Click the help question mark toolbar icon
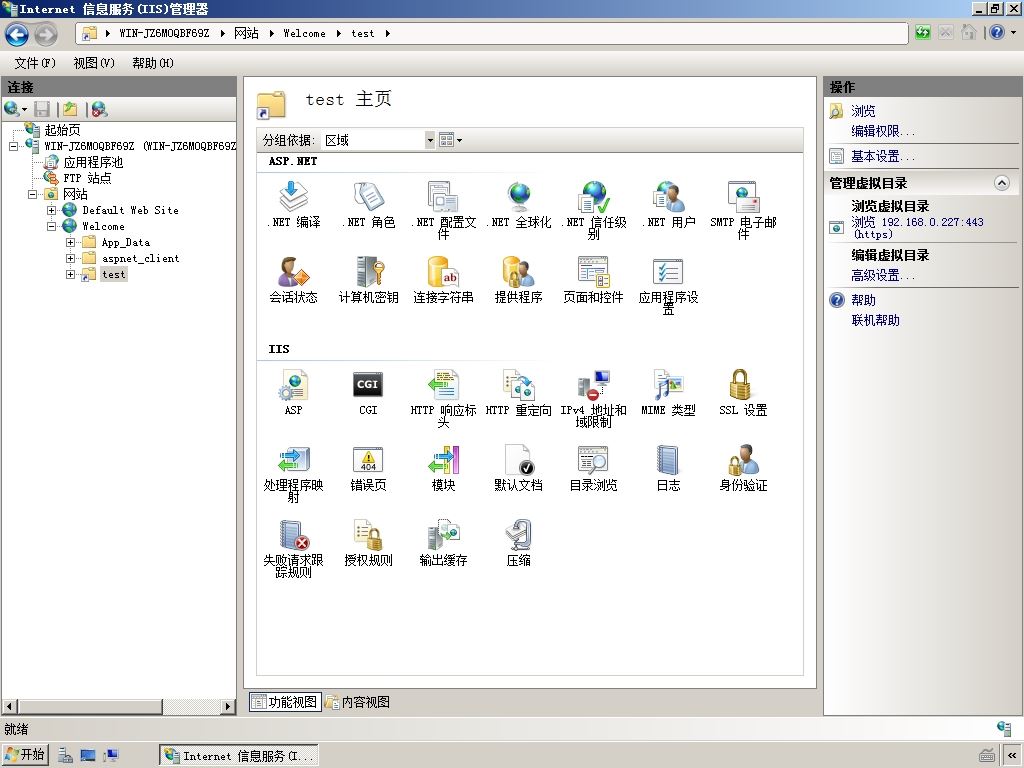 997,33
